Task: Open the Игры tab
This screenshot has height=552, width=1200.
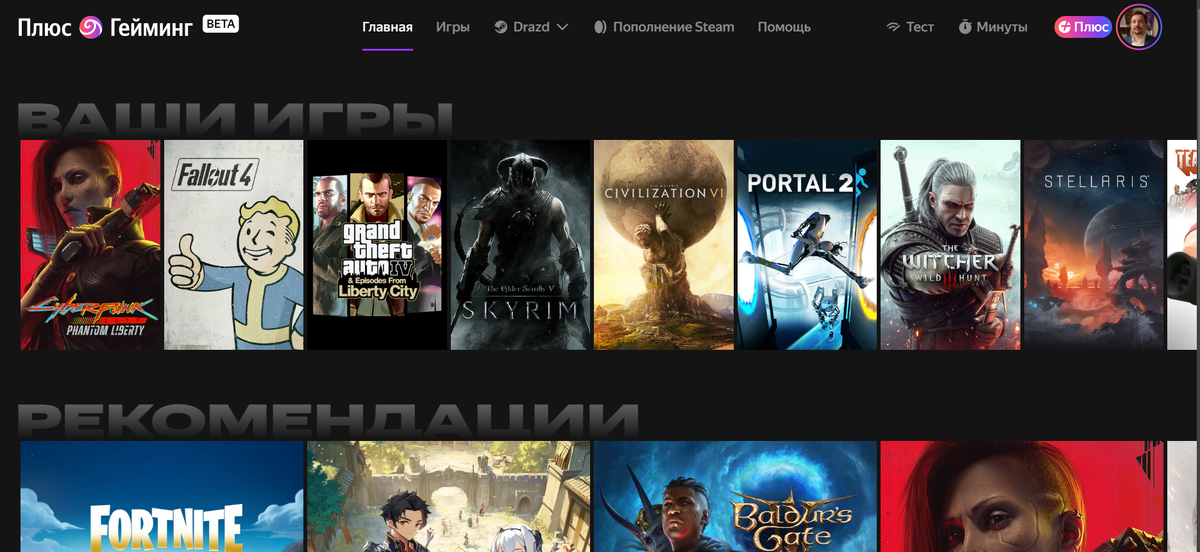Action: (453, 27)
